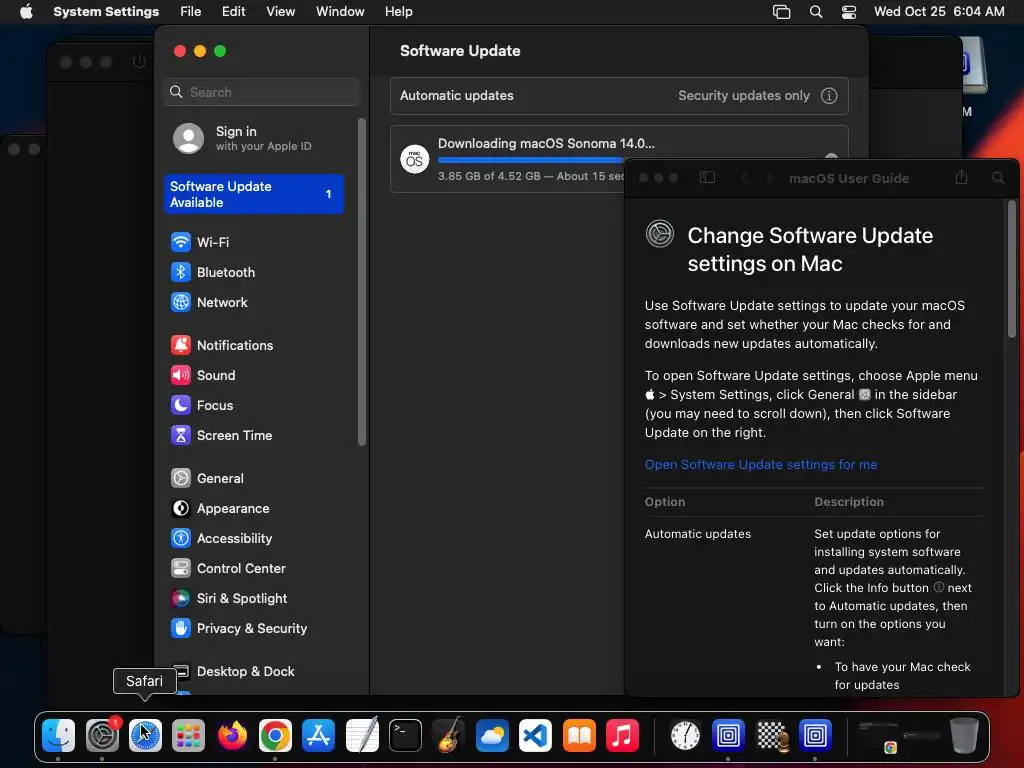Click the macOS Sonoma installer icon
The image size is (1024, 768).
pos(415,159)
